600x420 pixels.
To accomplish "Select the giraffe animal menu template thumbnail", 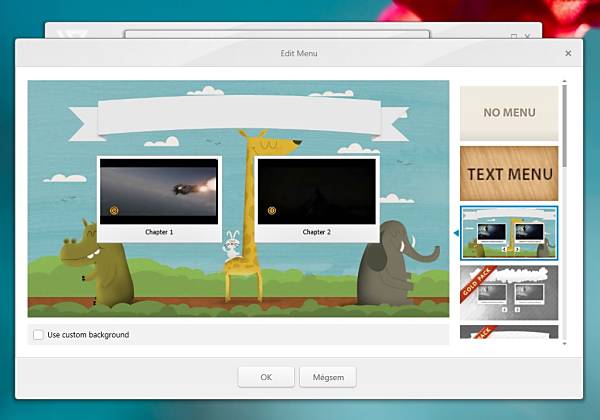I will (x=509, y=233).
